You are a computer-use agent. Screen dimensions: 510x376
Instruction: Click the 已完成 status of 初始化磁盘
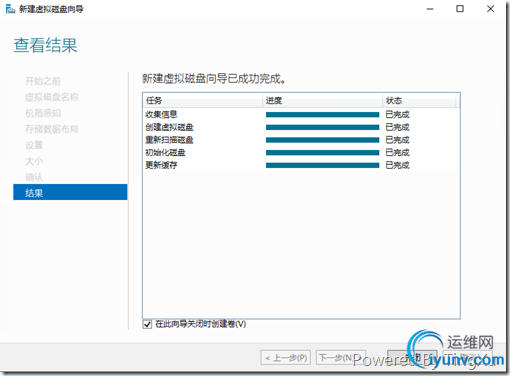pyautogui.click(x=397, y=153)
